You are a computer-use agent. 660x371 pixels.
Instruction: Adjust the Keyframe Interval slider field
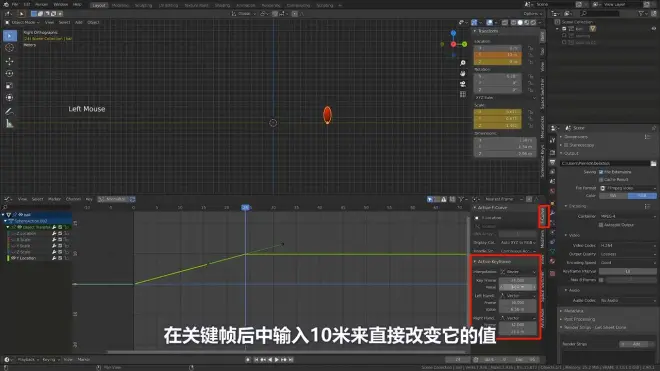click(628, 271)
